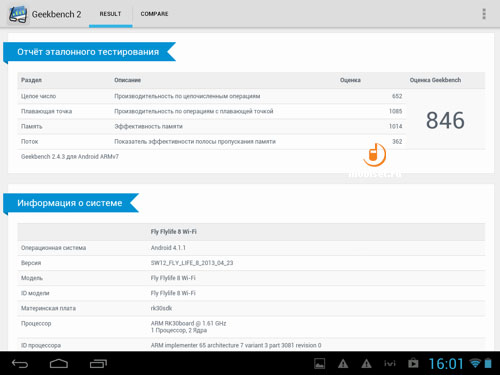Tap the Android back button
Image resolution: width=500 pixels, height=375 pixels.
click(x=20, y=363)
